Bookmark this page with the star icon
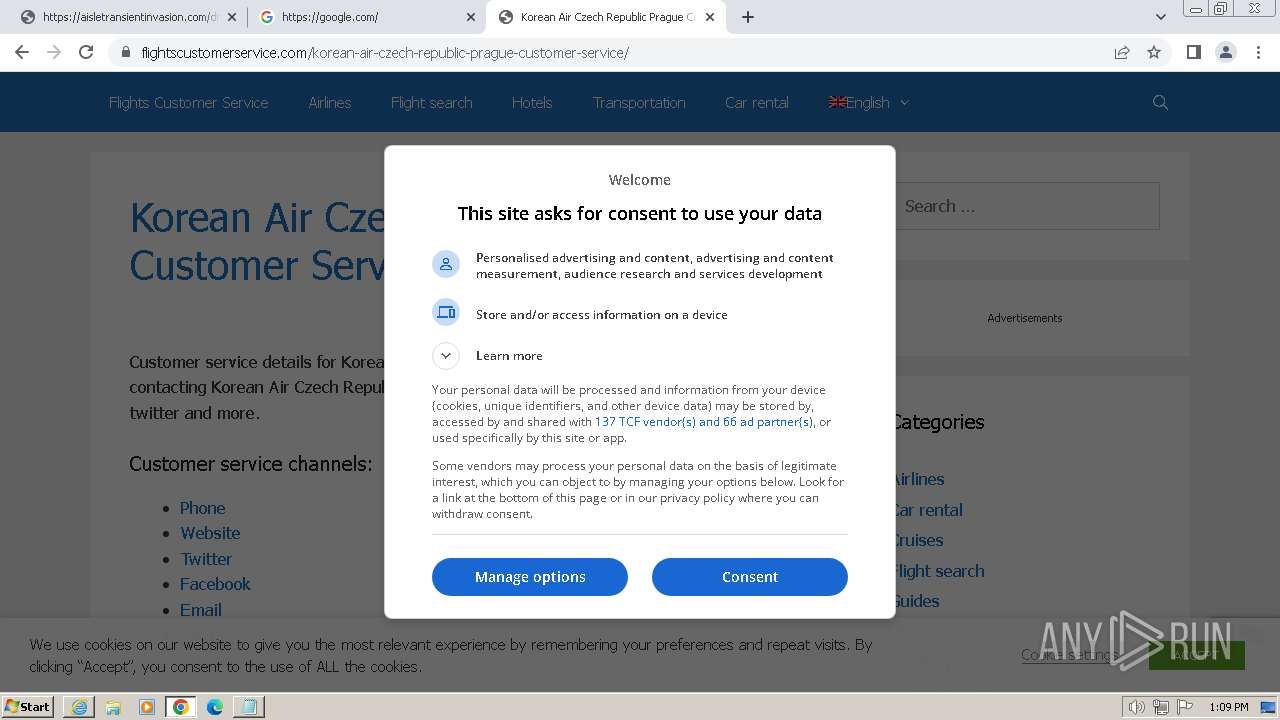The width and height of the screenshot is (1280, 720). [1154, 53]
